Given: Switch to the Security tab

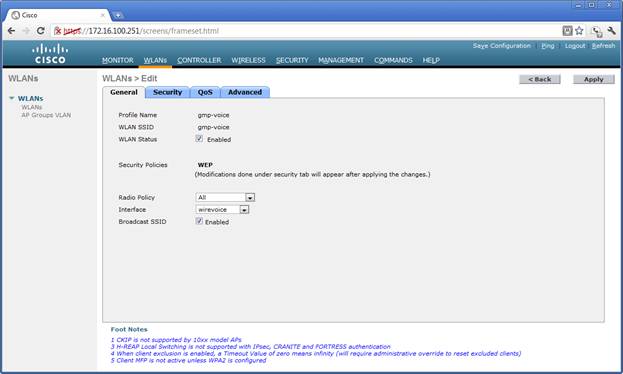Looking at the screenshot, I should click(167, 92).
